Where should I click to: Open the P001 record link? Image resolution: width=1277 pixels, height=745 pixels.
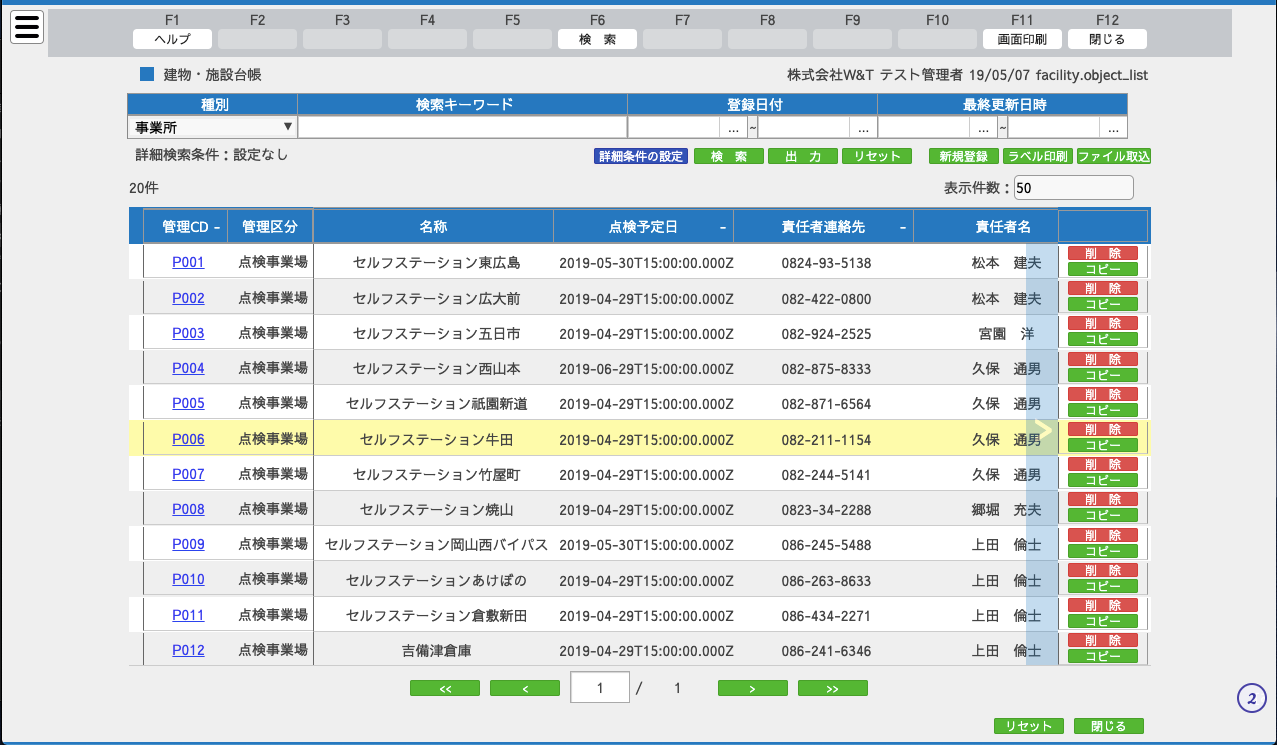coord(188,263)
